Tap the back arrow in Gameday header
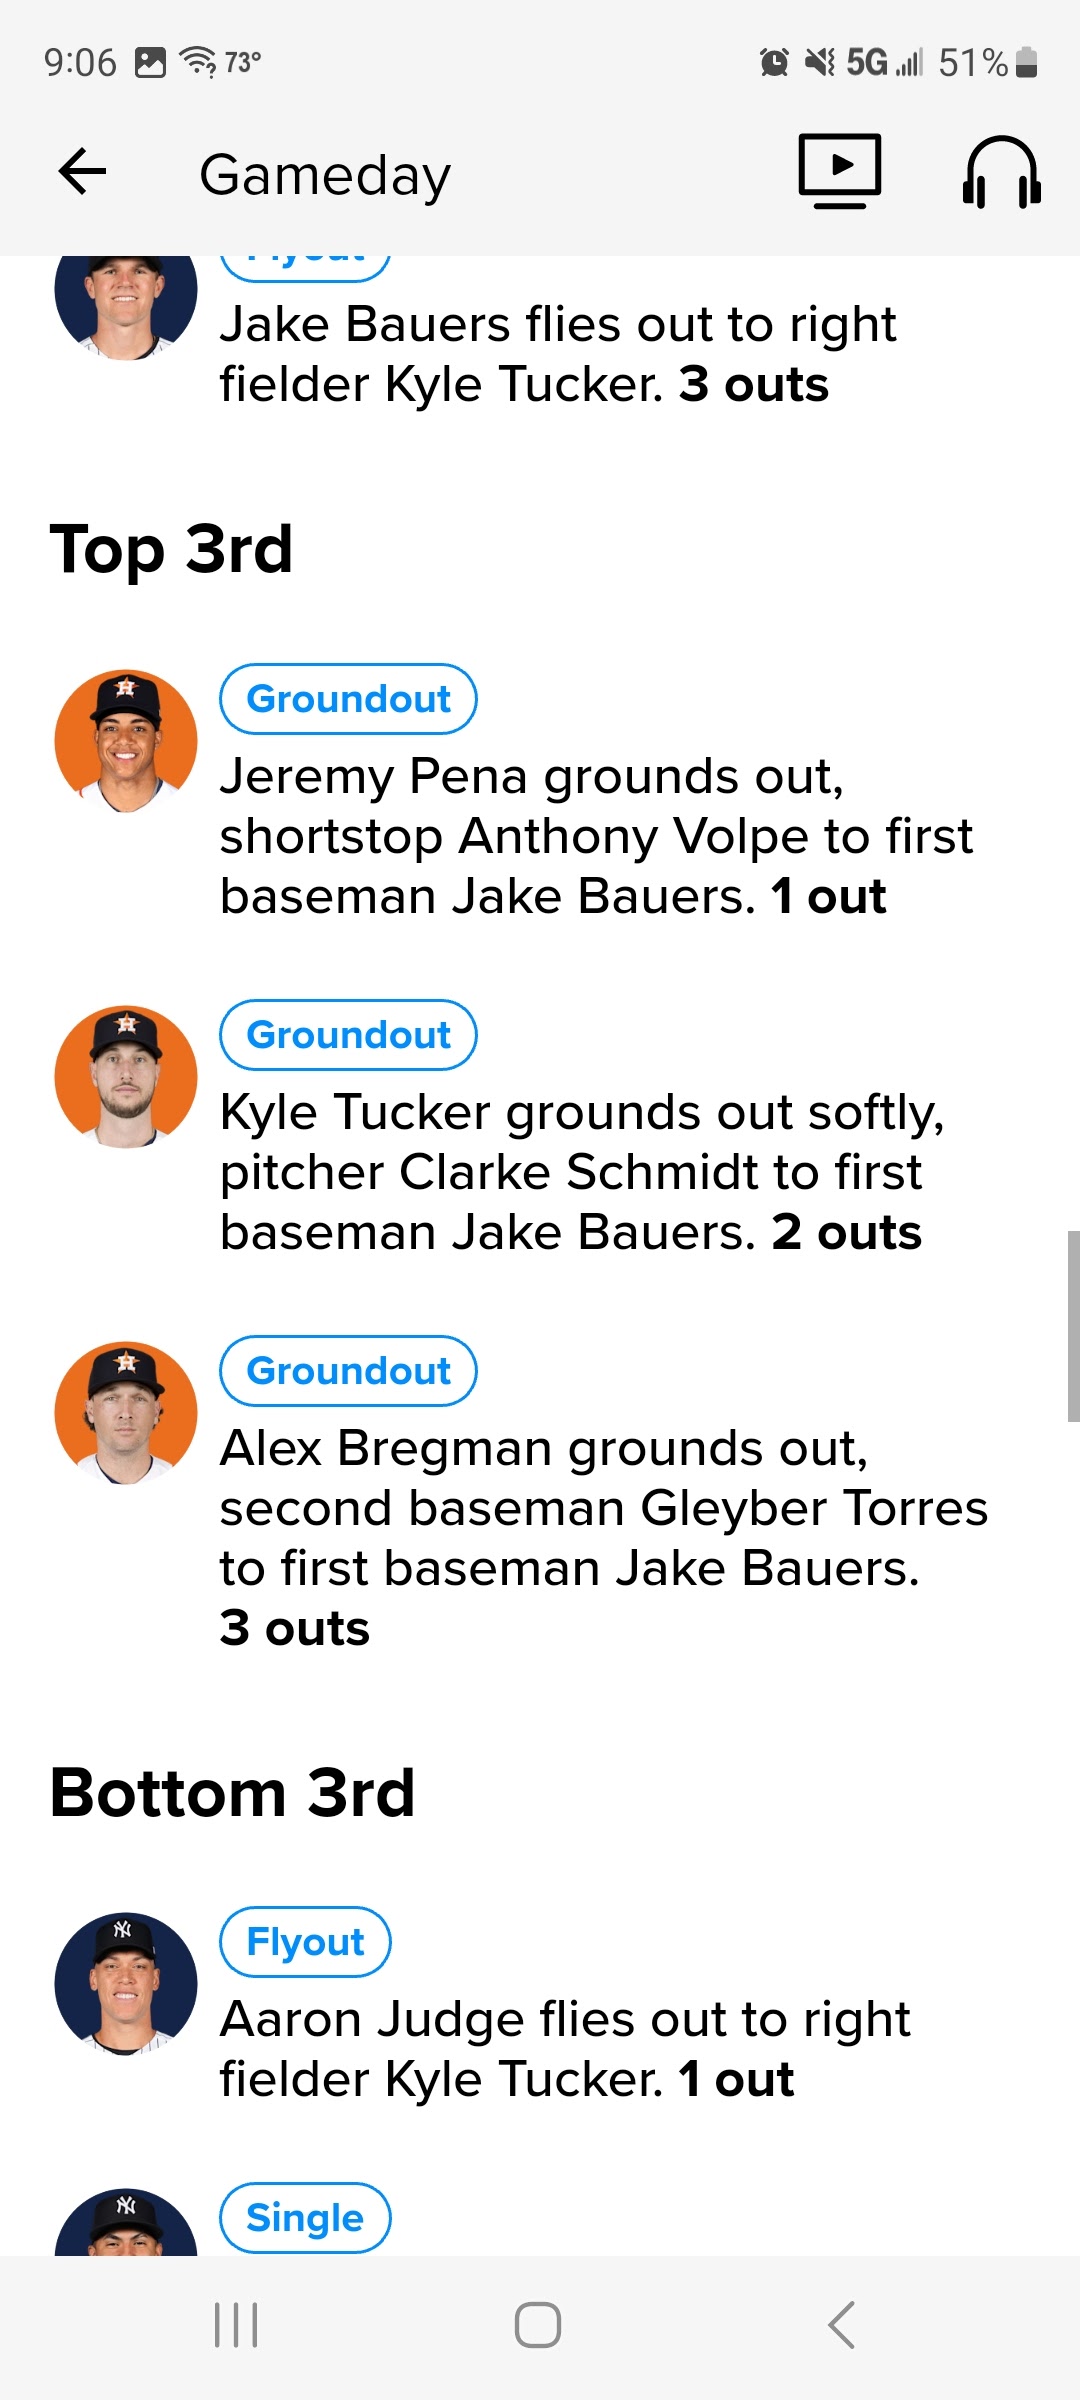 point(83,172)
